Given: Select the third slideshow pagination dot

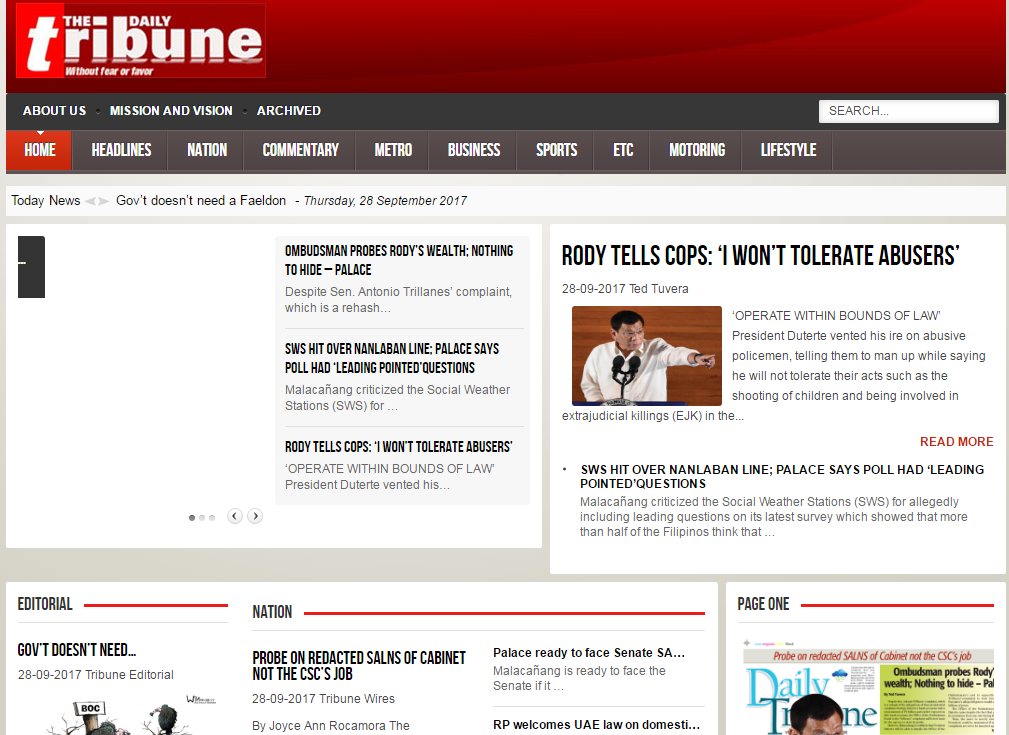Looking at the screenshot, I should tap(212, 518).
